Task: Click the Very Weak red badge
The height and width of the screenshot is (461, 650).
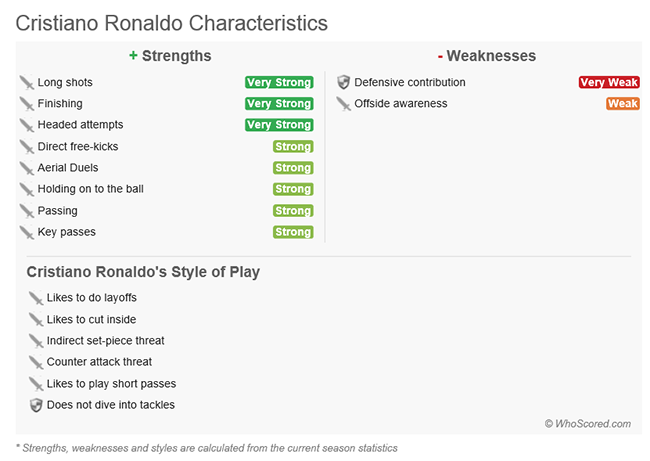Action: click(609, 82)
